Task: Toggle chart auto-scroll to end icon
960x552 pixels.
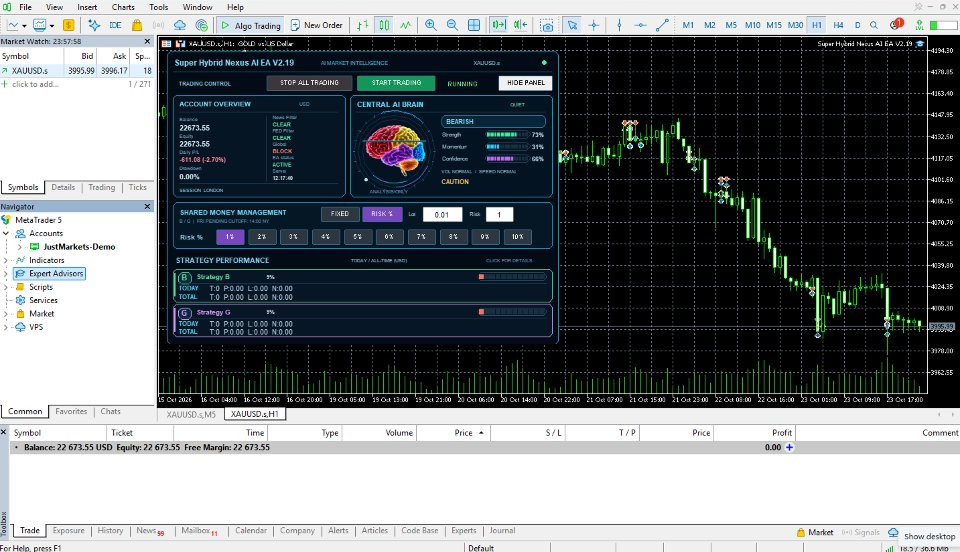Action: coord(498,25)
